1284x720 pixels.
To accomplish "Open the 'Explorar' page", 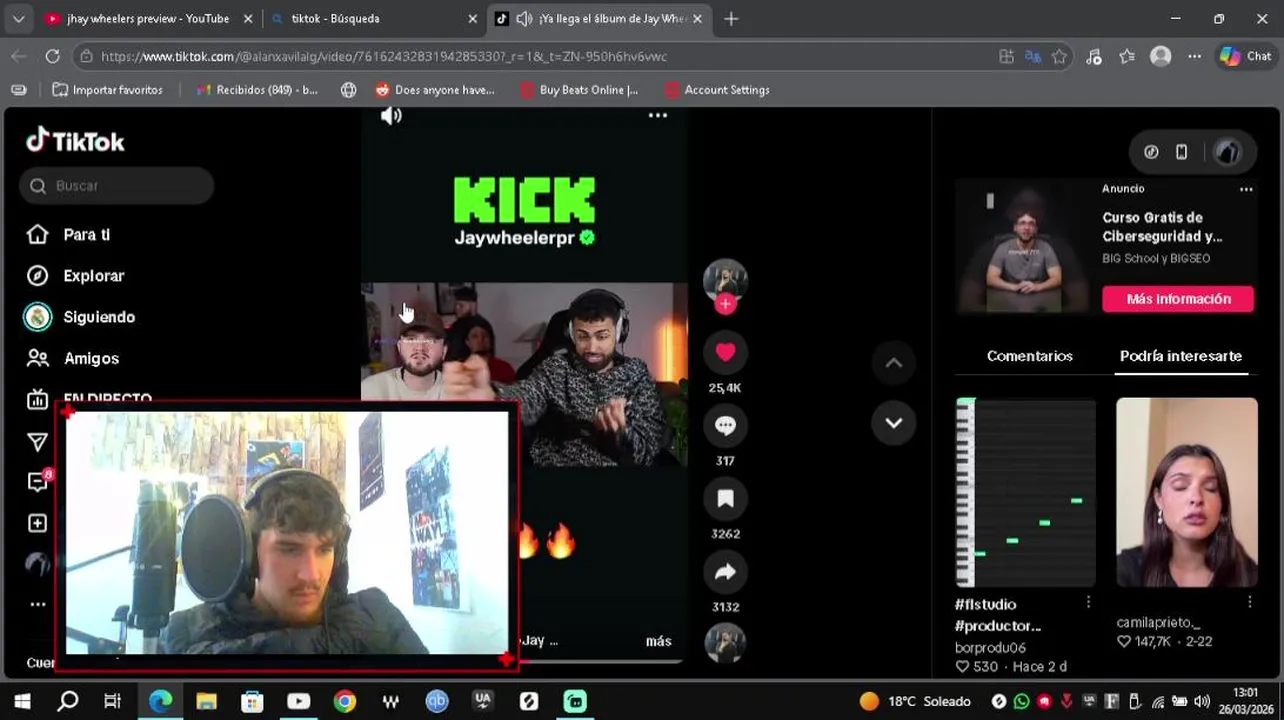I will (x=93, y=276).
